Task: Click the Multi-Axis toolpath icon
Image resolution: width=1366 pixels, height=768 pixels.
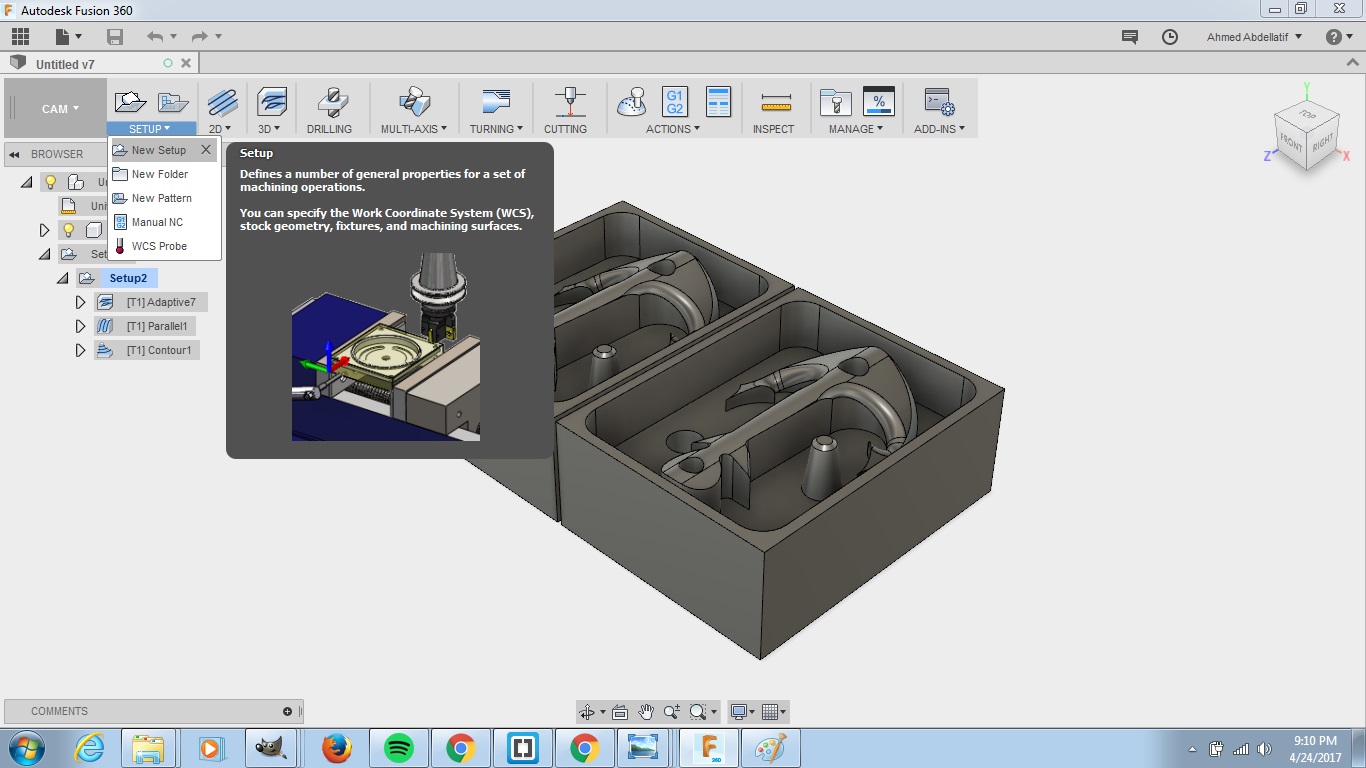Action: tap(414, 102)
